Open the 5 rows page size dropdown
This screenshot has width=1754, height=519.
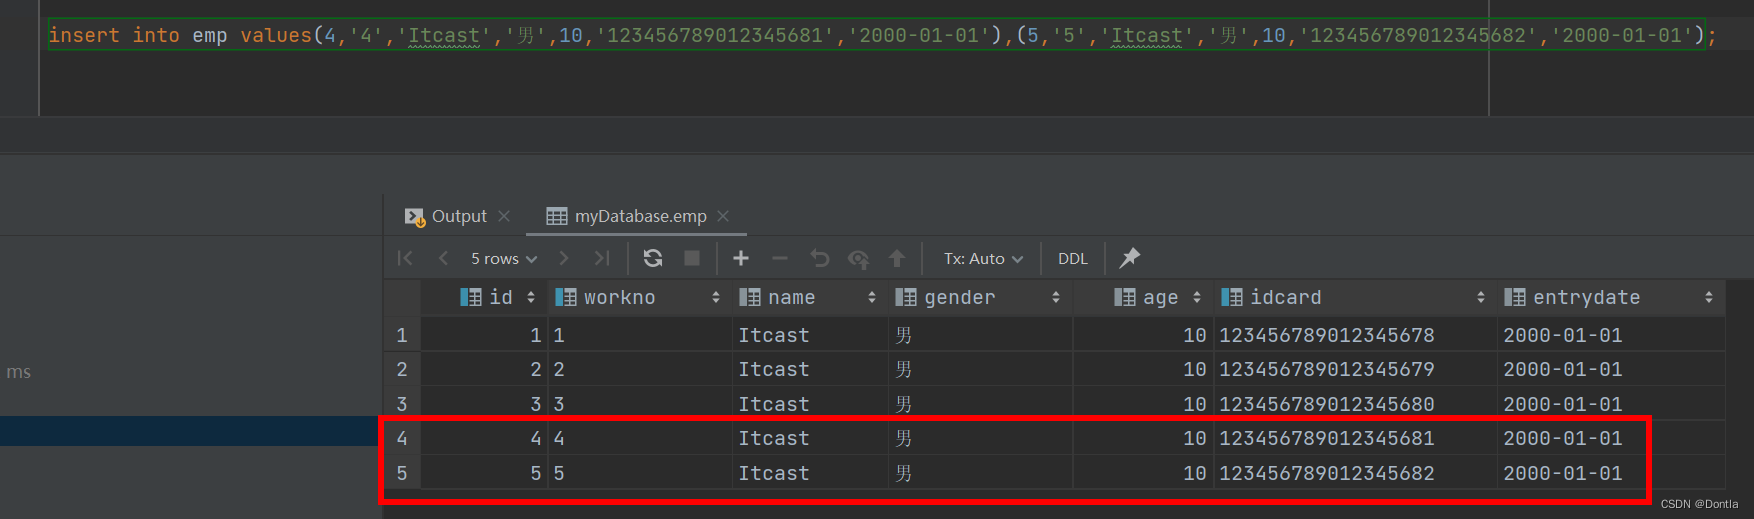pos(504,258)
